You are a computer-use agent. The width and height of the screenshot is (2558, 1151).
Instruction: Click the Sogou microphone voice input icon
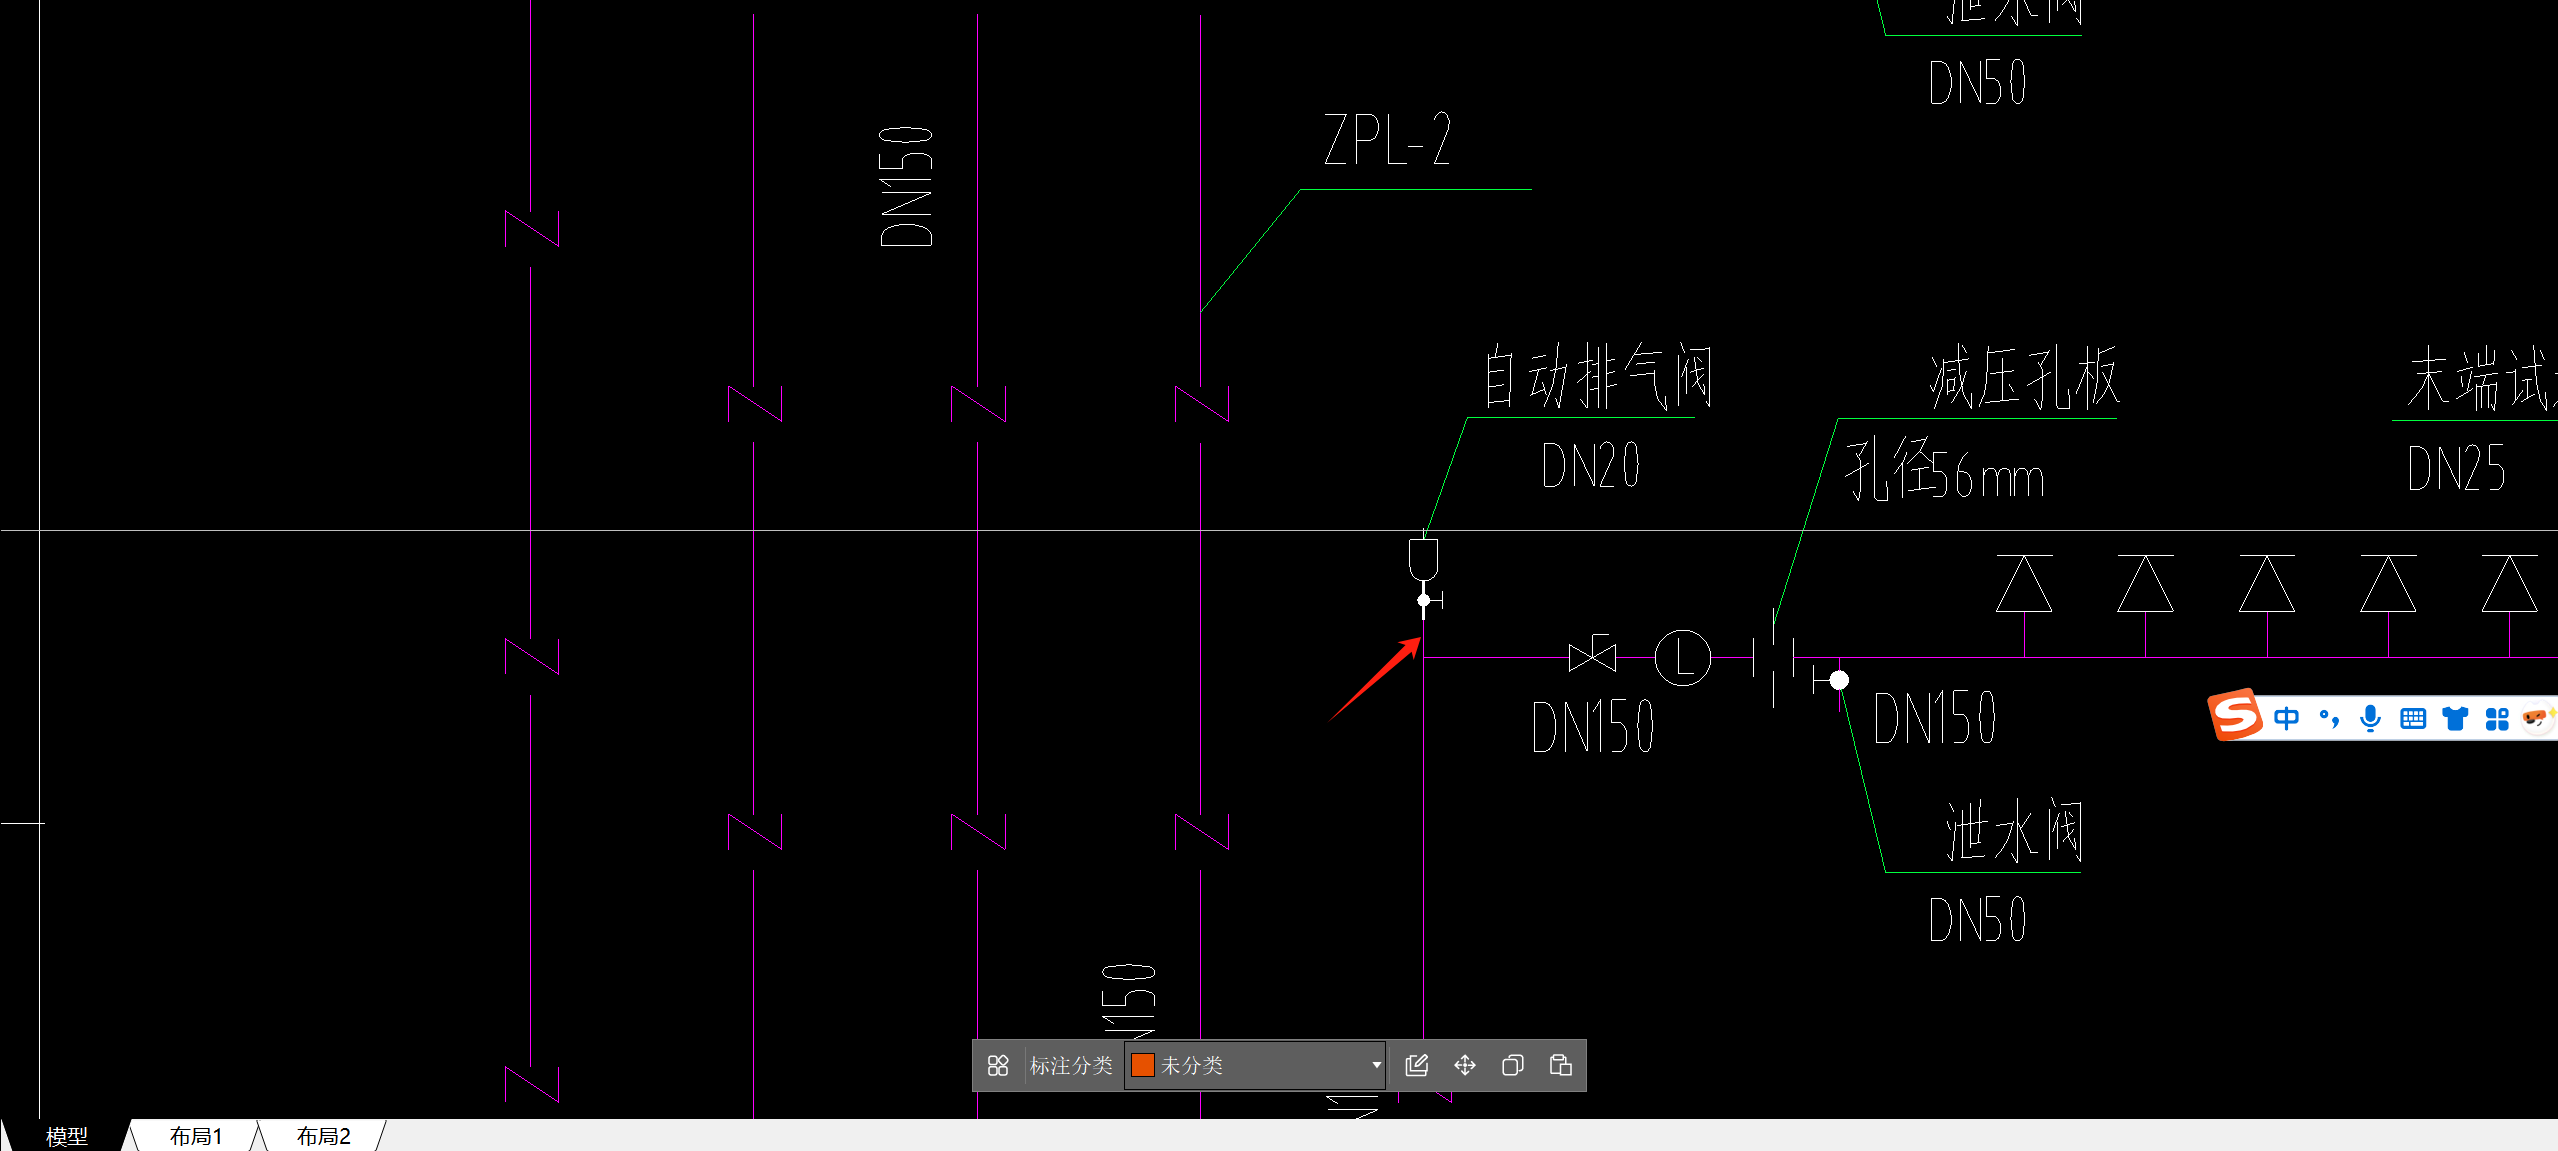2370,718
